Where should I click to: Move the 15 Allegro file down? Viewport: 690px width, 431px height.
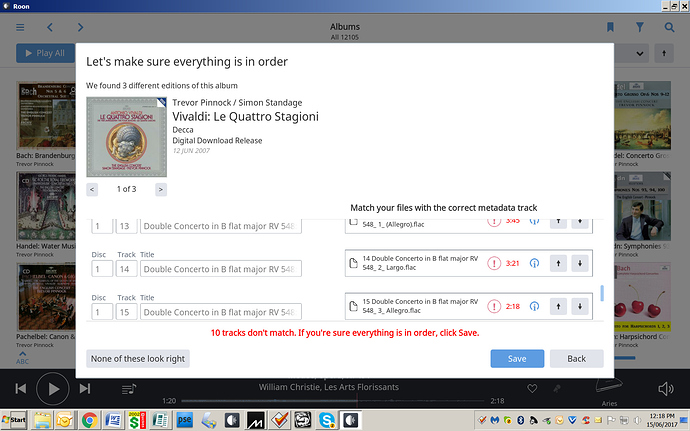[x=580, y=306]
